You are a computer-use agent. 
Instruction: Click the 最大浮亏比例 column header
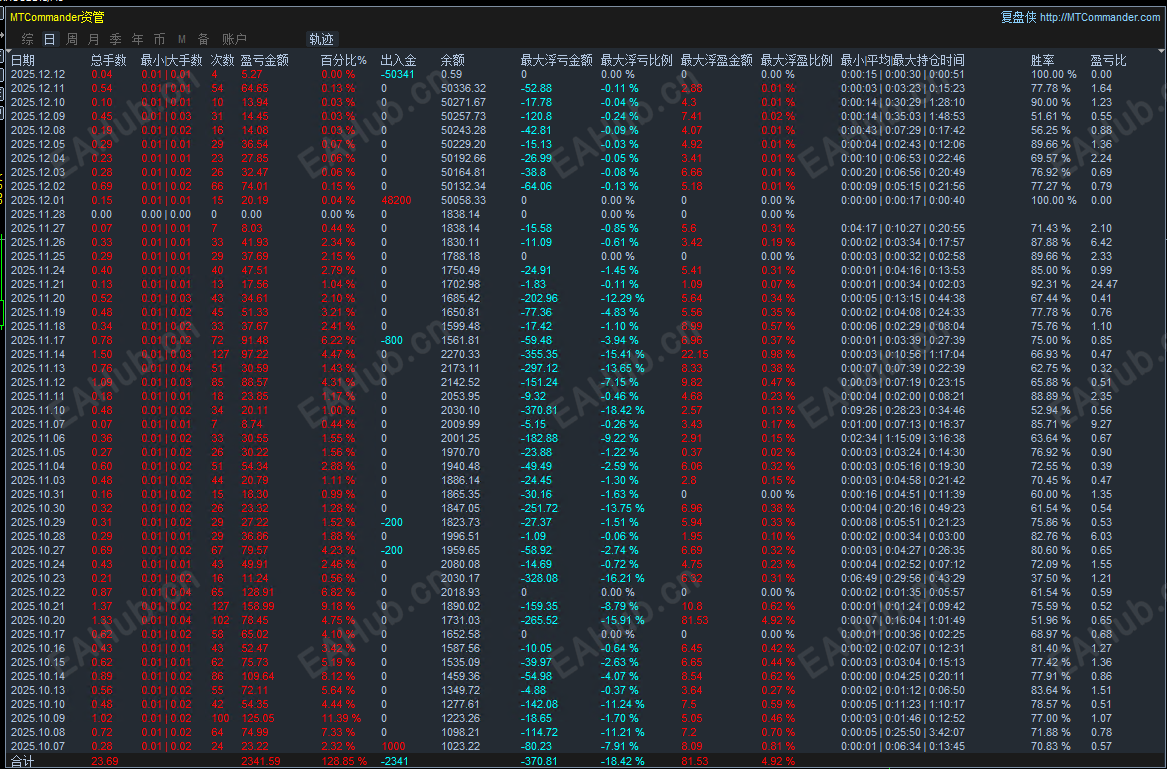click(x=636, y=60)
